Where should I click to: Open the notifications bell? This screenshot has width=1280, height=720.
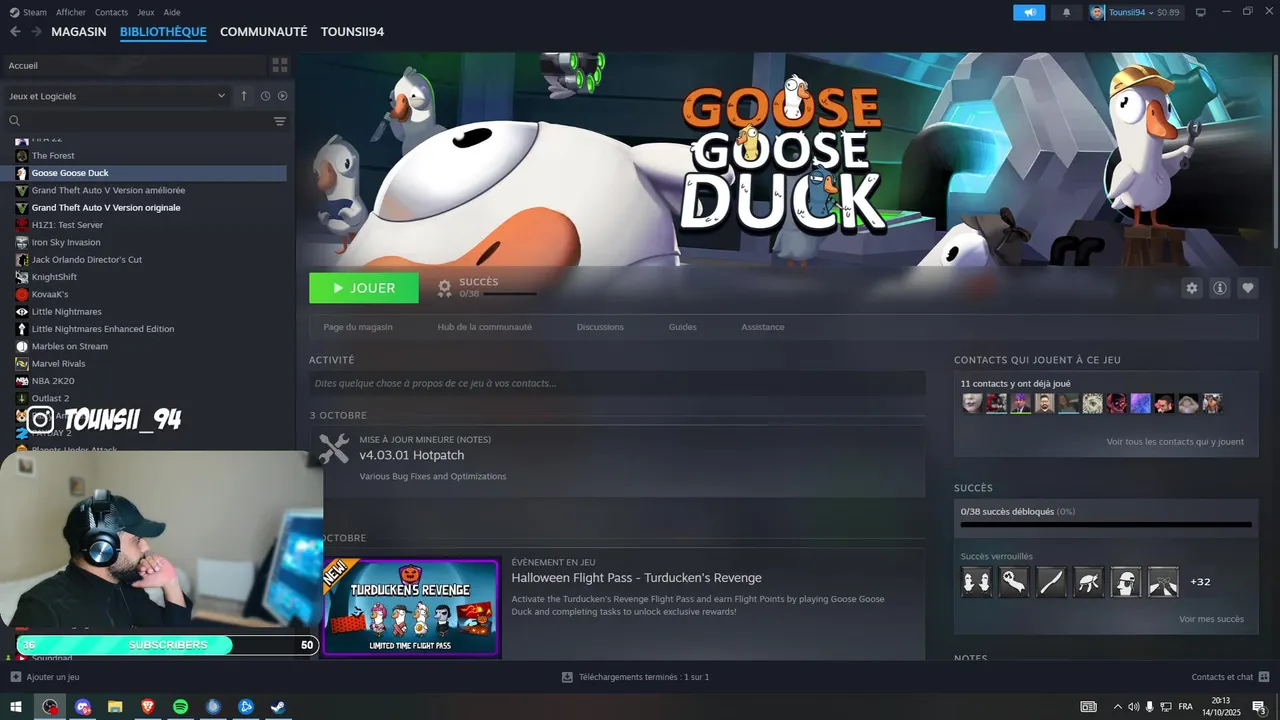(1066, 12)
